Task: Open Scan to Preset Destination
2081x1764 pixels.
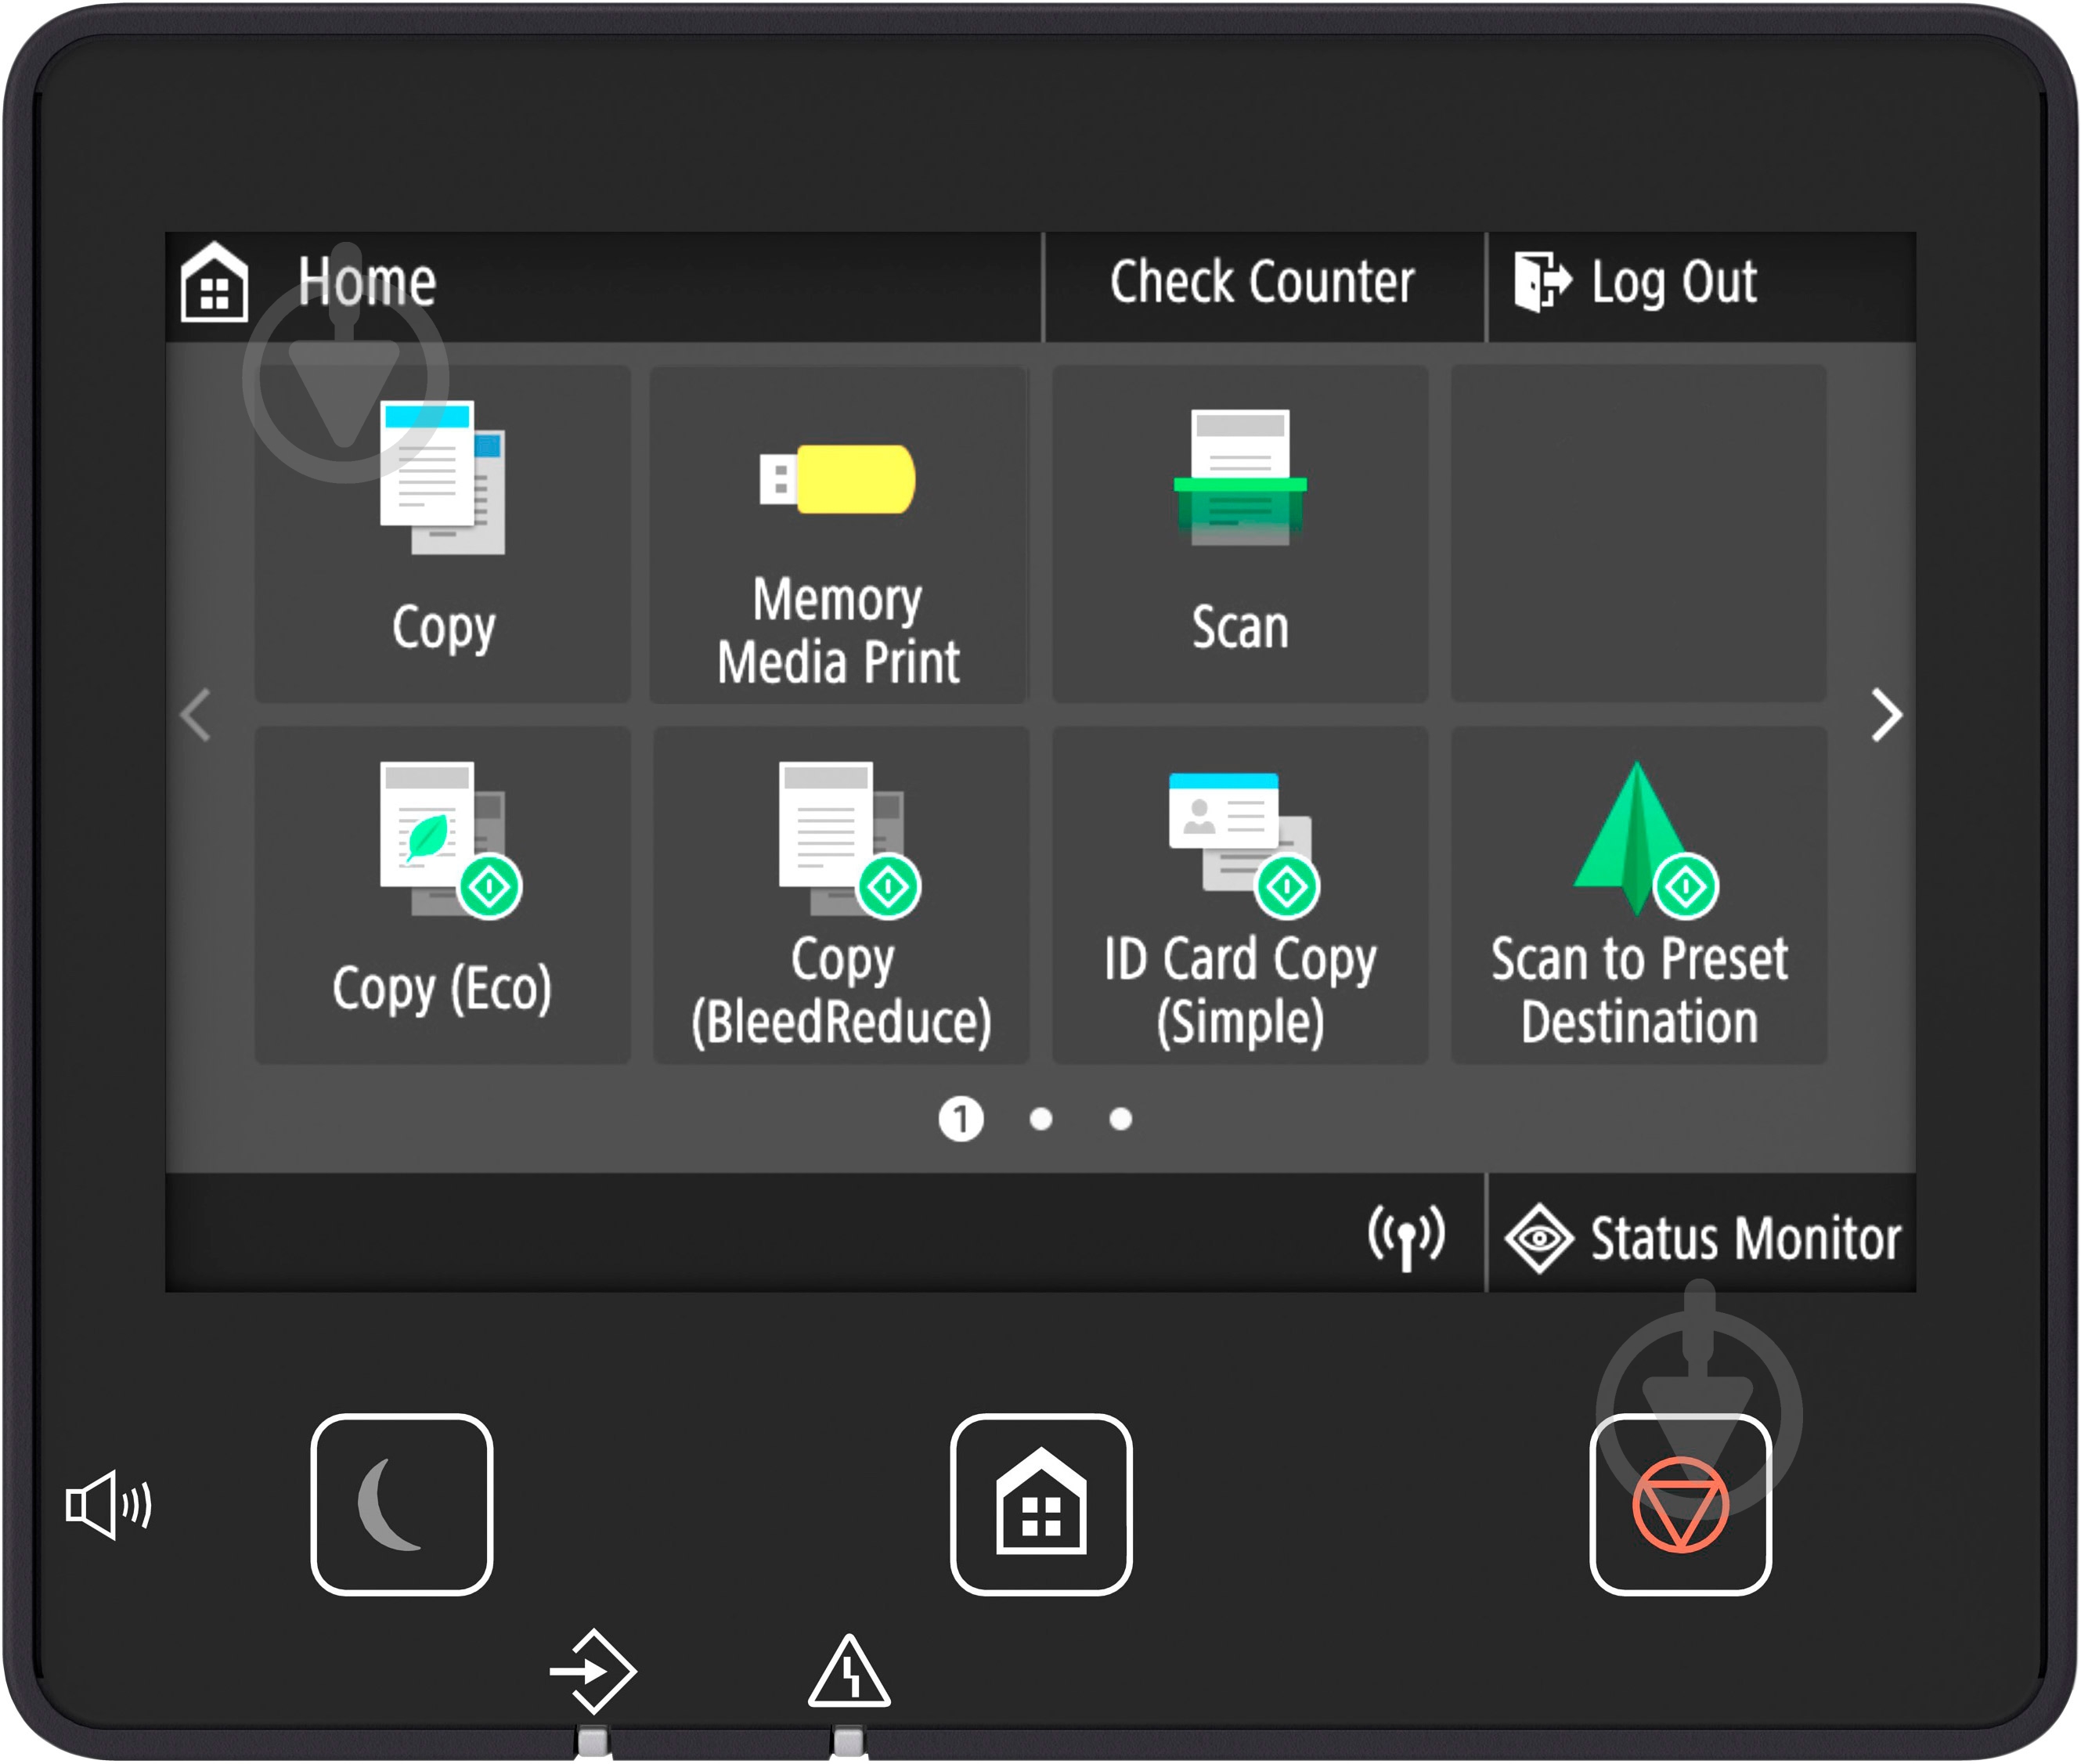Action: [1638, 895]
